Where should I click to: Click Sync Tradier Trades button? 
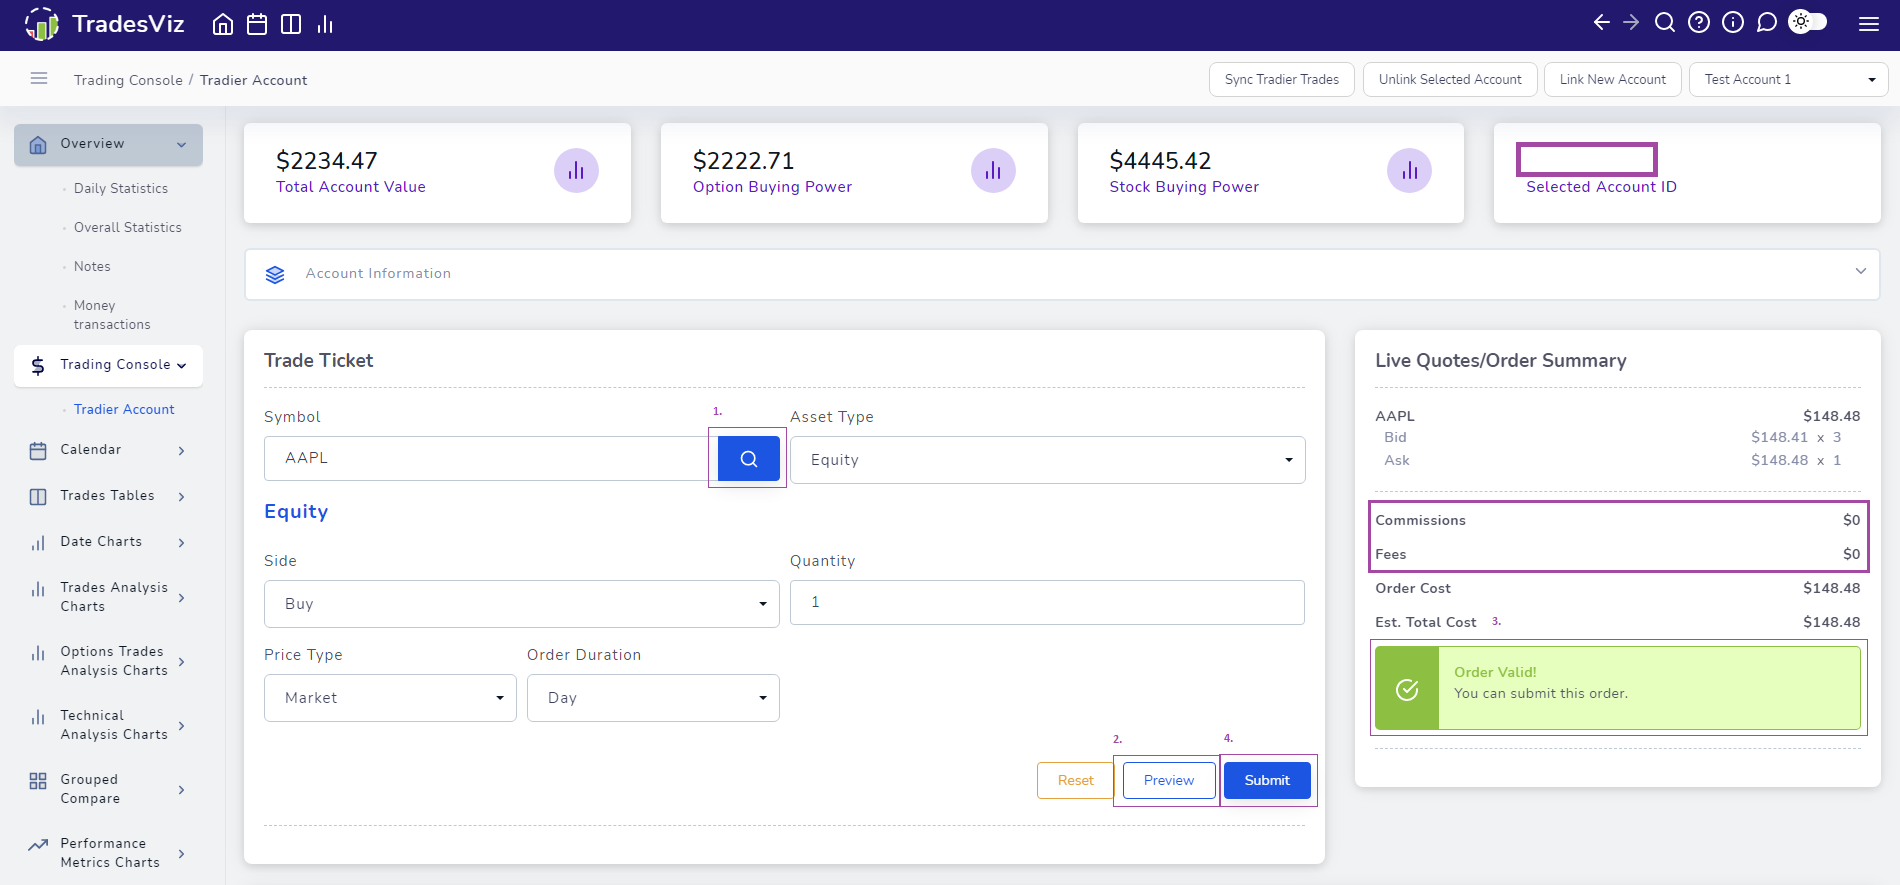1282,79
